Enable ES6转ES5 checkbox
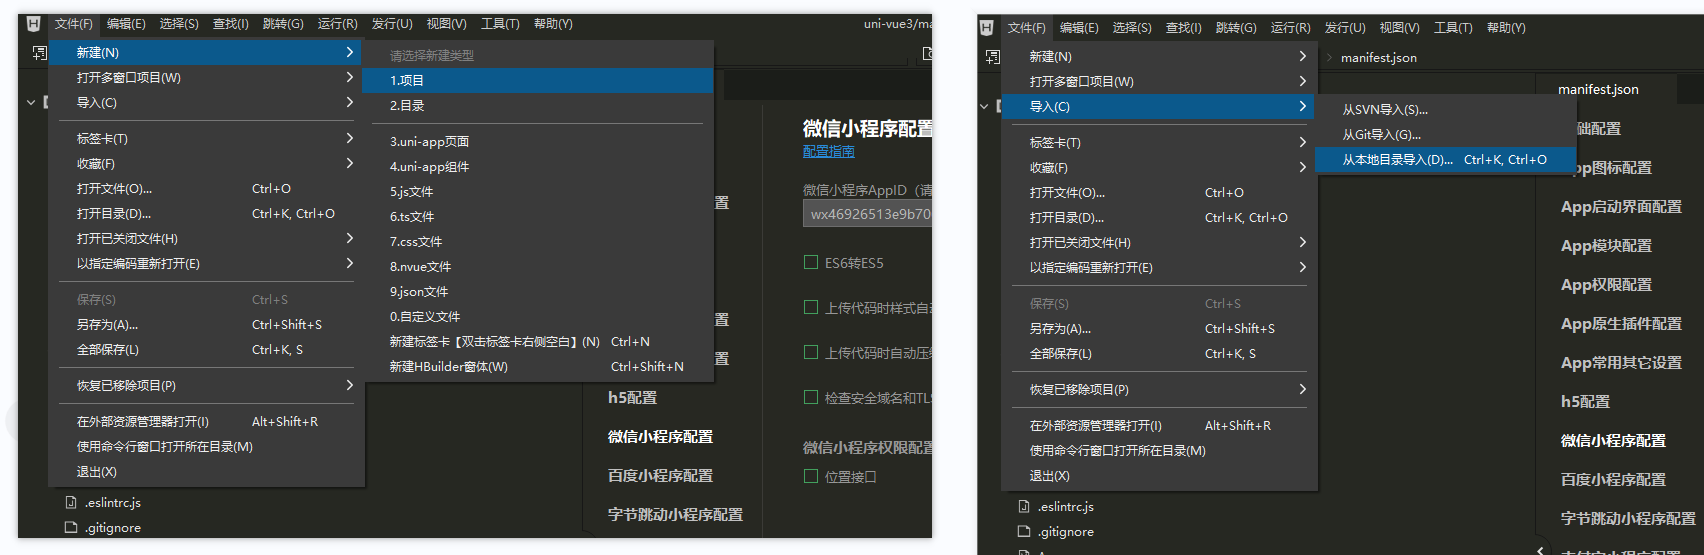 pyautogui.click(x=811, y=263)
